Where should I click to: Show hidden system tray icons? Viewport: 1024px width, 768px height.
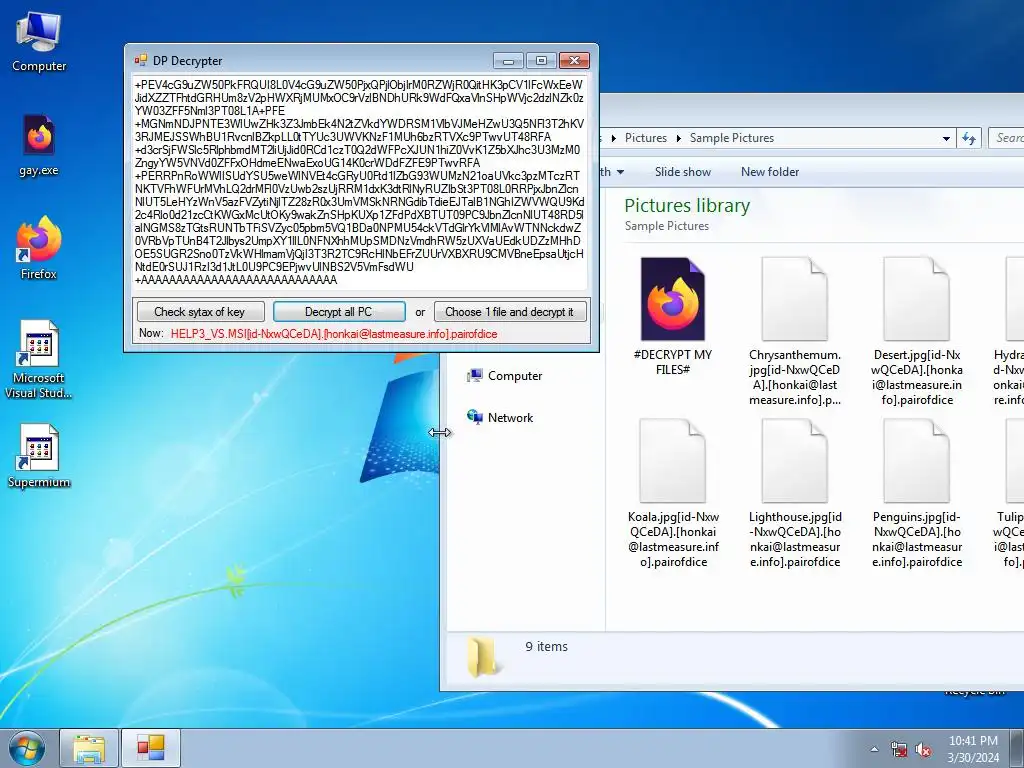[874, 749]
